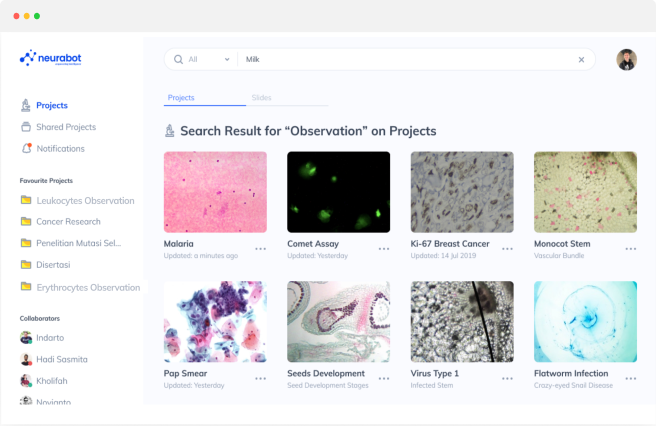Open the three-dot menu for Seeds Development
This screenshot has height=426, width=656.
[x=384, y=379]
